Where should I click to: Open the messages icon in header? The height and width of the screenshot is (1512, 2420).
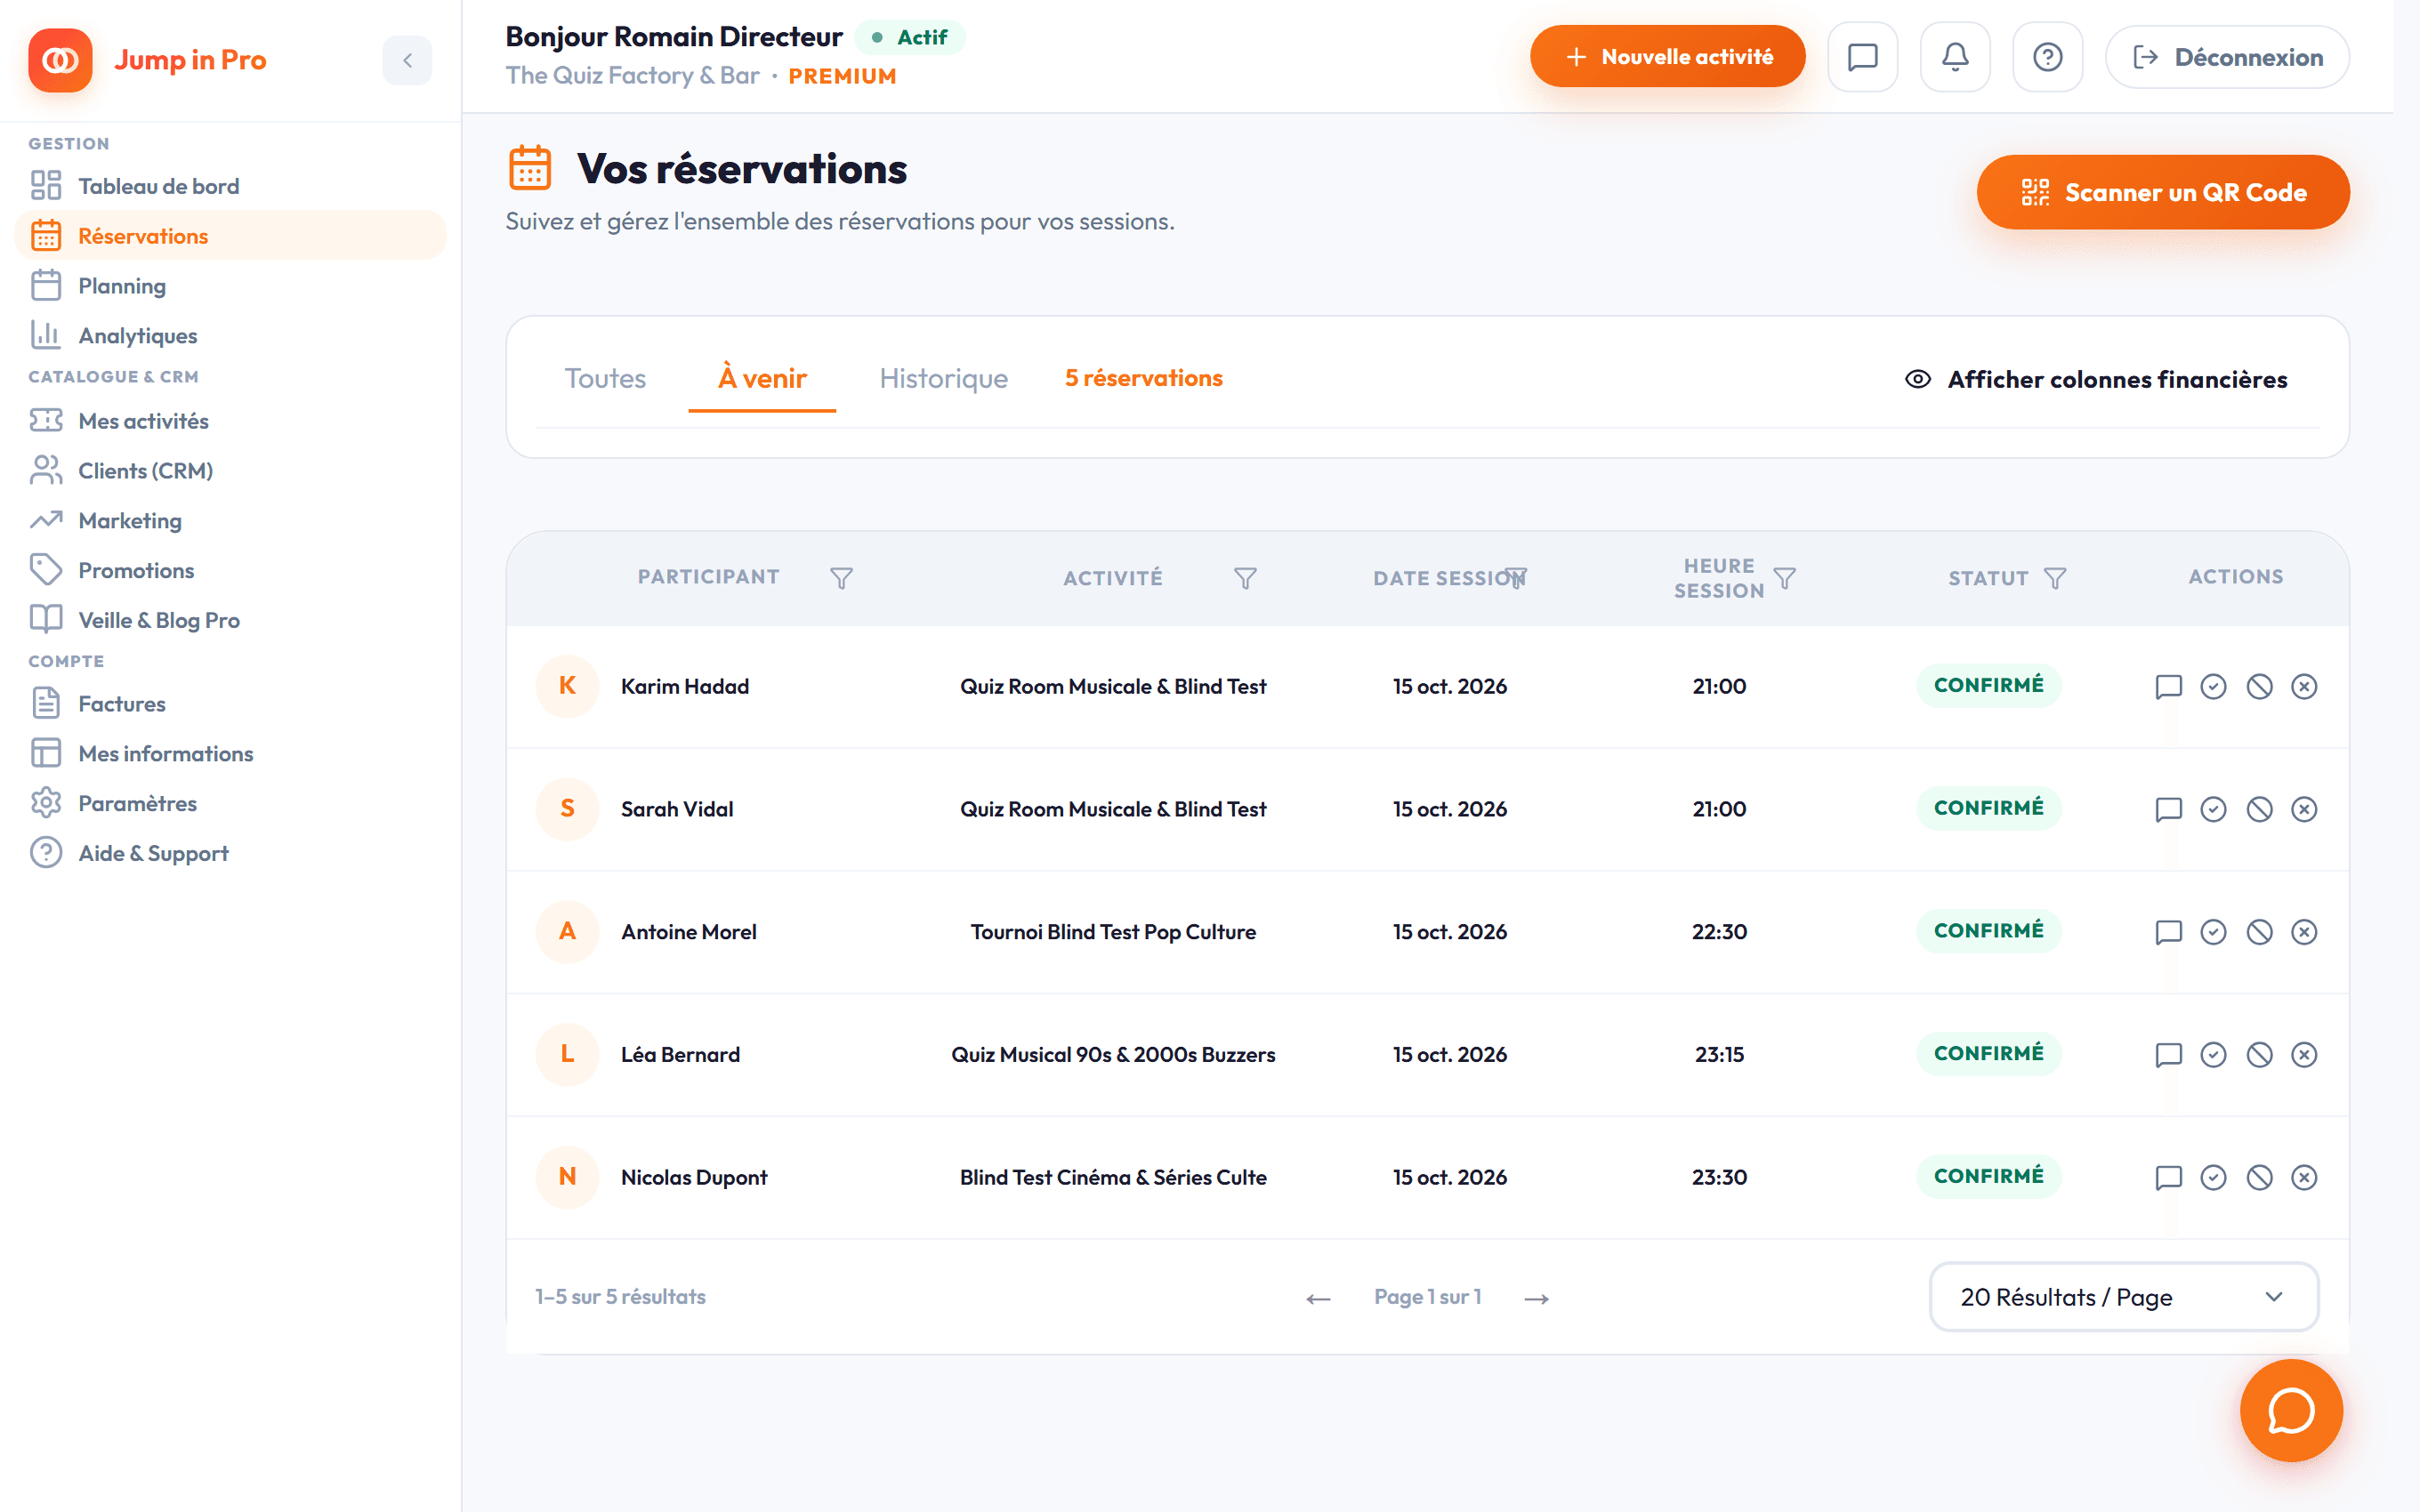[1862, 57]
